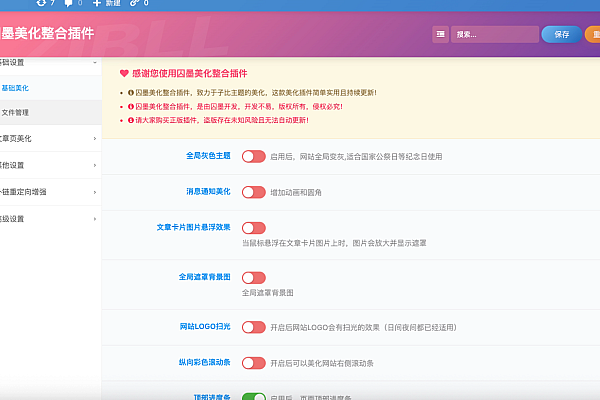This screenshot has width=600, height=400.
Task: Click the 文章卡片图片悬浮效果 label
Action: 193,227
